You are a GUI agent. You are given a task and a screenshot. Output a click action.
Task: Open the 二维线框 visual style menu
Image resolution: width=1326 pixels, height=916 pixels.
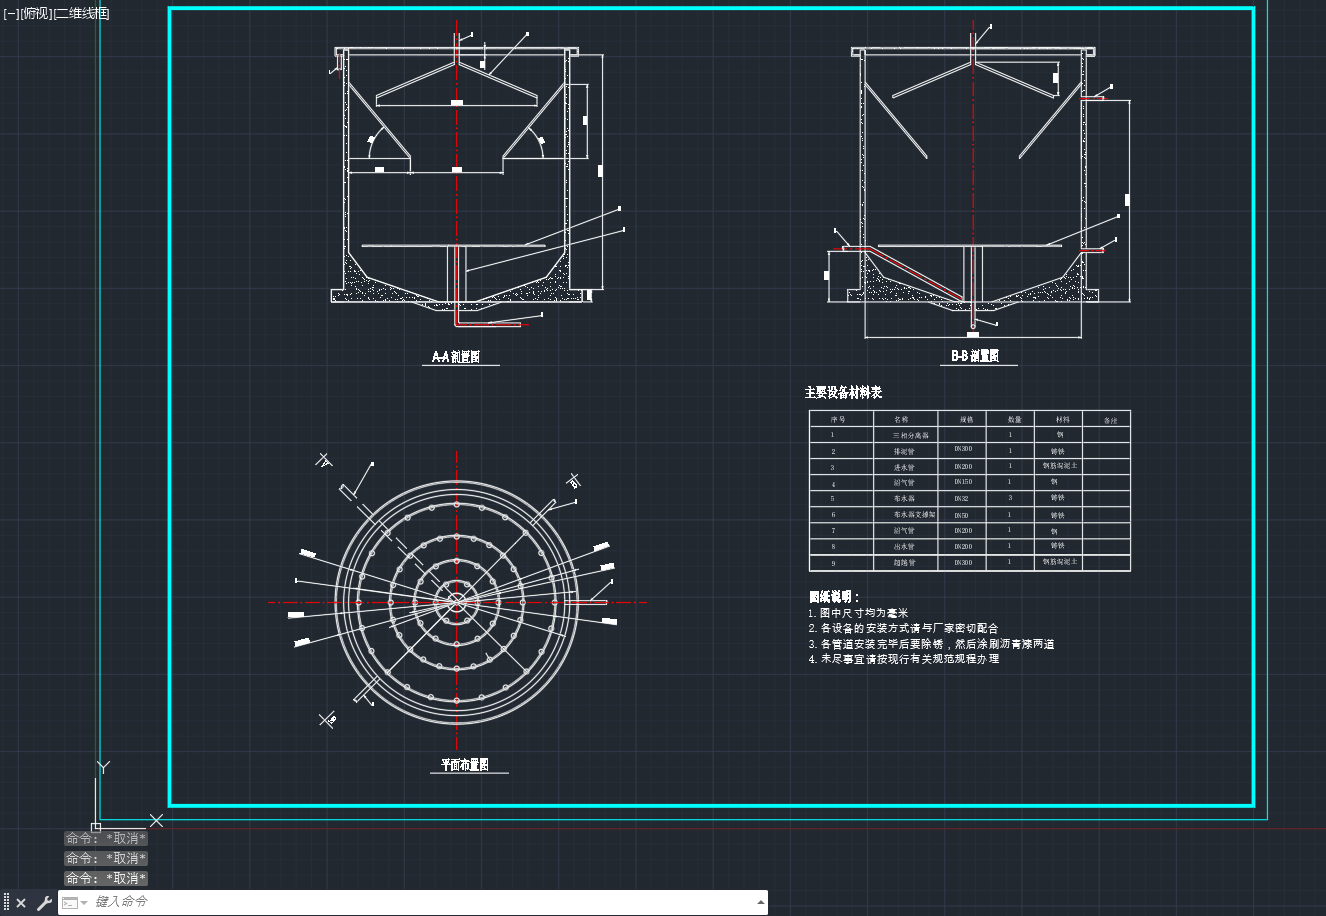pos(81,13)
